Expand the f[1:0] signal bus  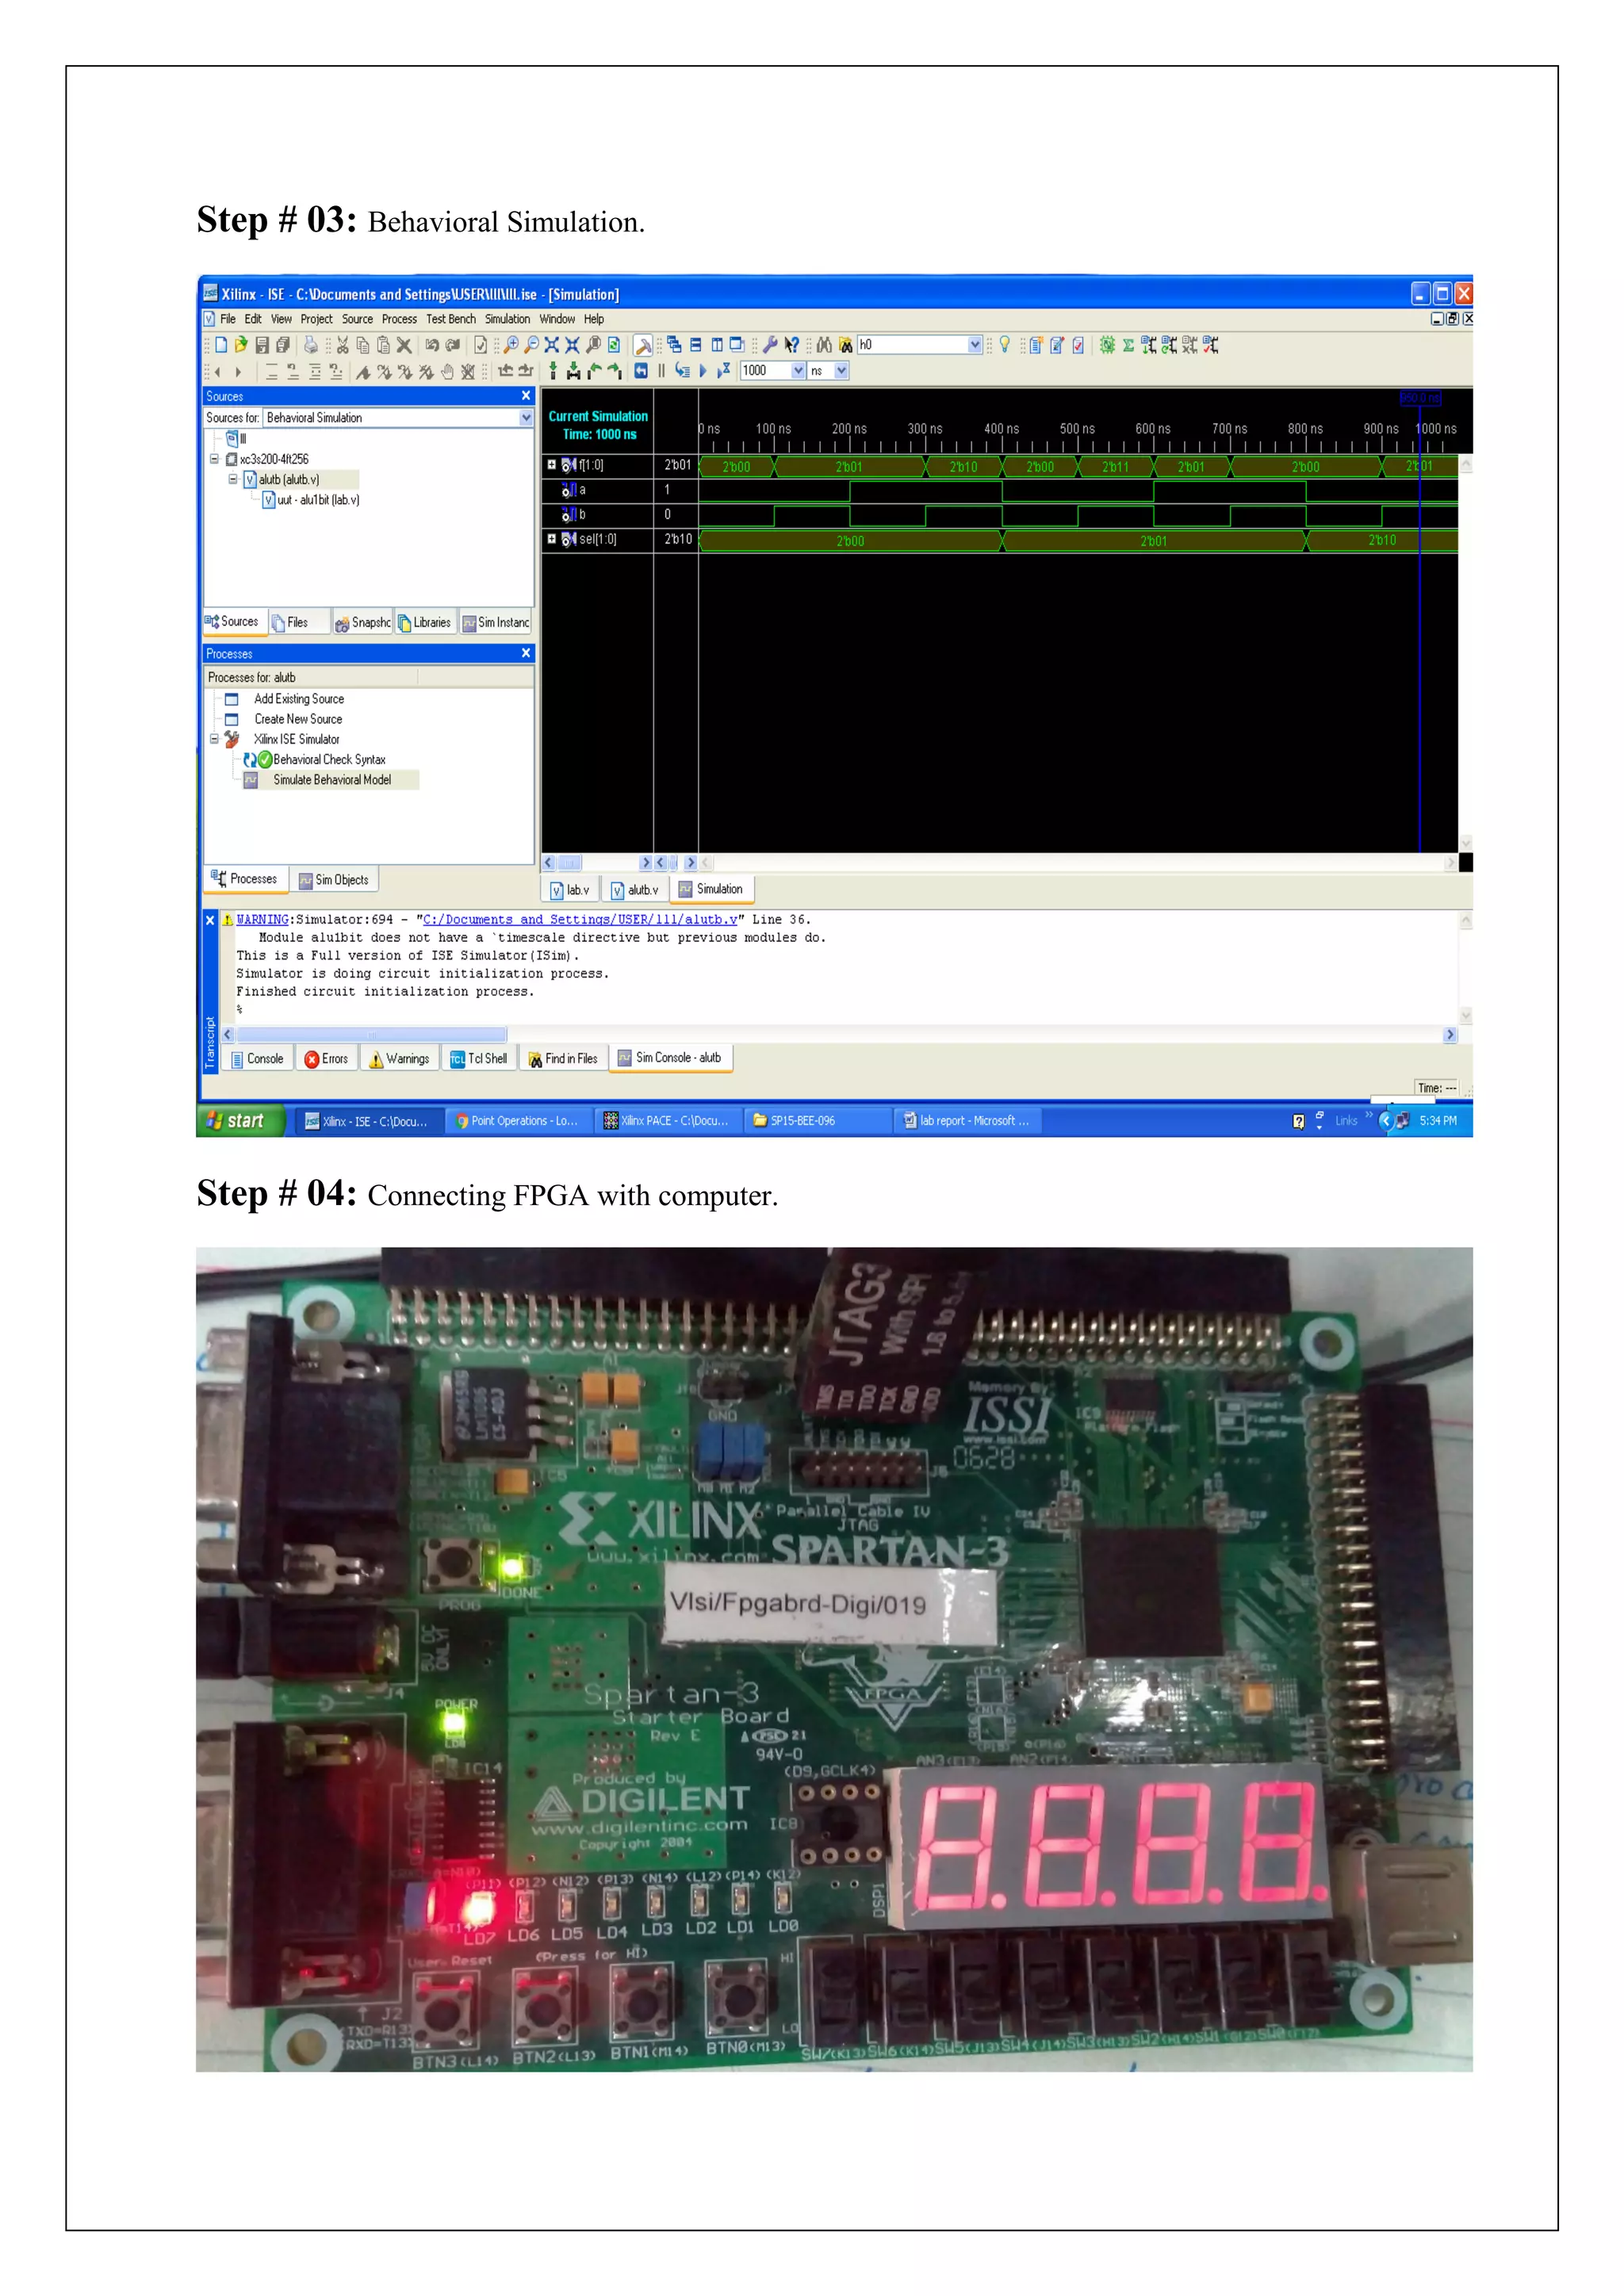(551, 465)
